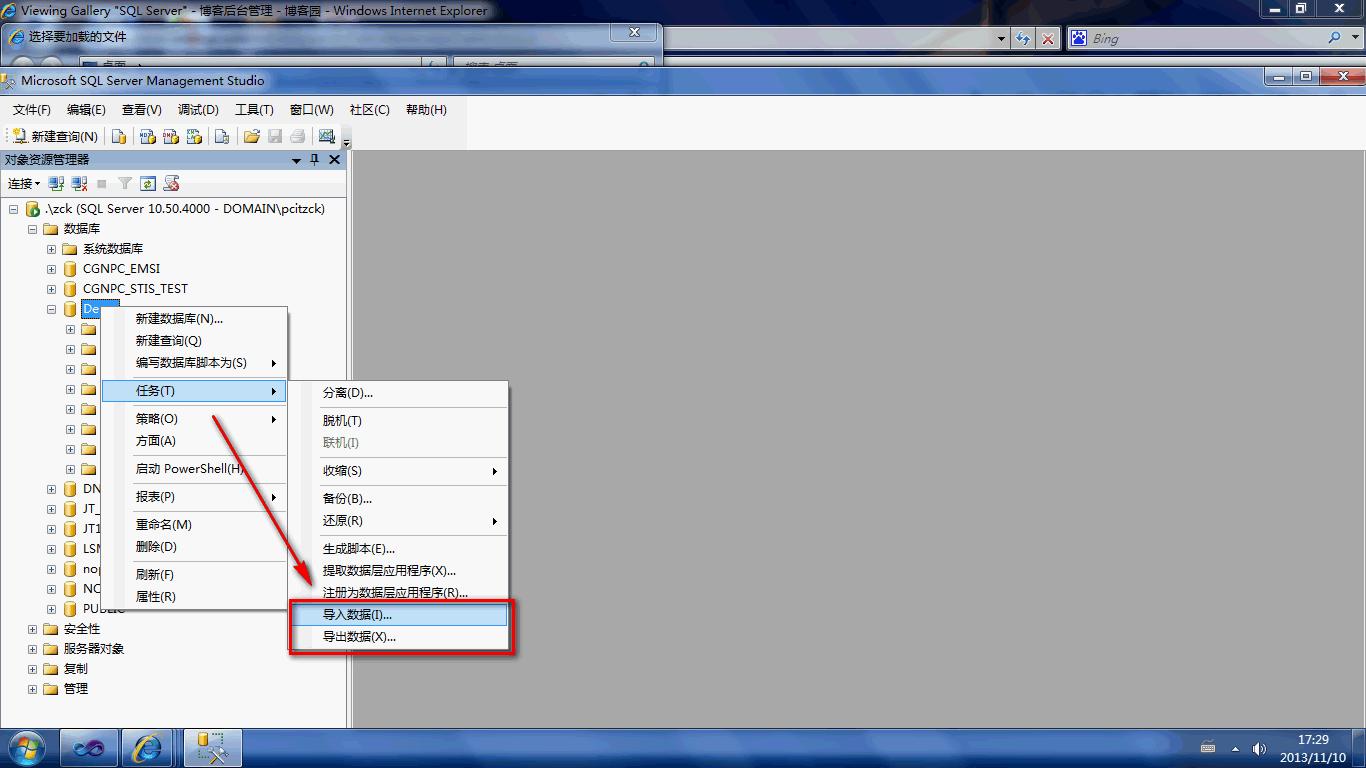The height and width of the screenshot is (768, 1366).
Task: Click the Database Engine Query toolbar icon
Action: point(119,136)
